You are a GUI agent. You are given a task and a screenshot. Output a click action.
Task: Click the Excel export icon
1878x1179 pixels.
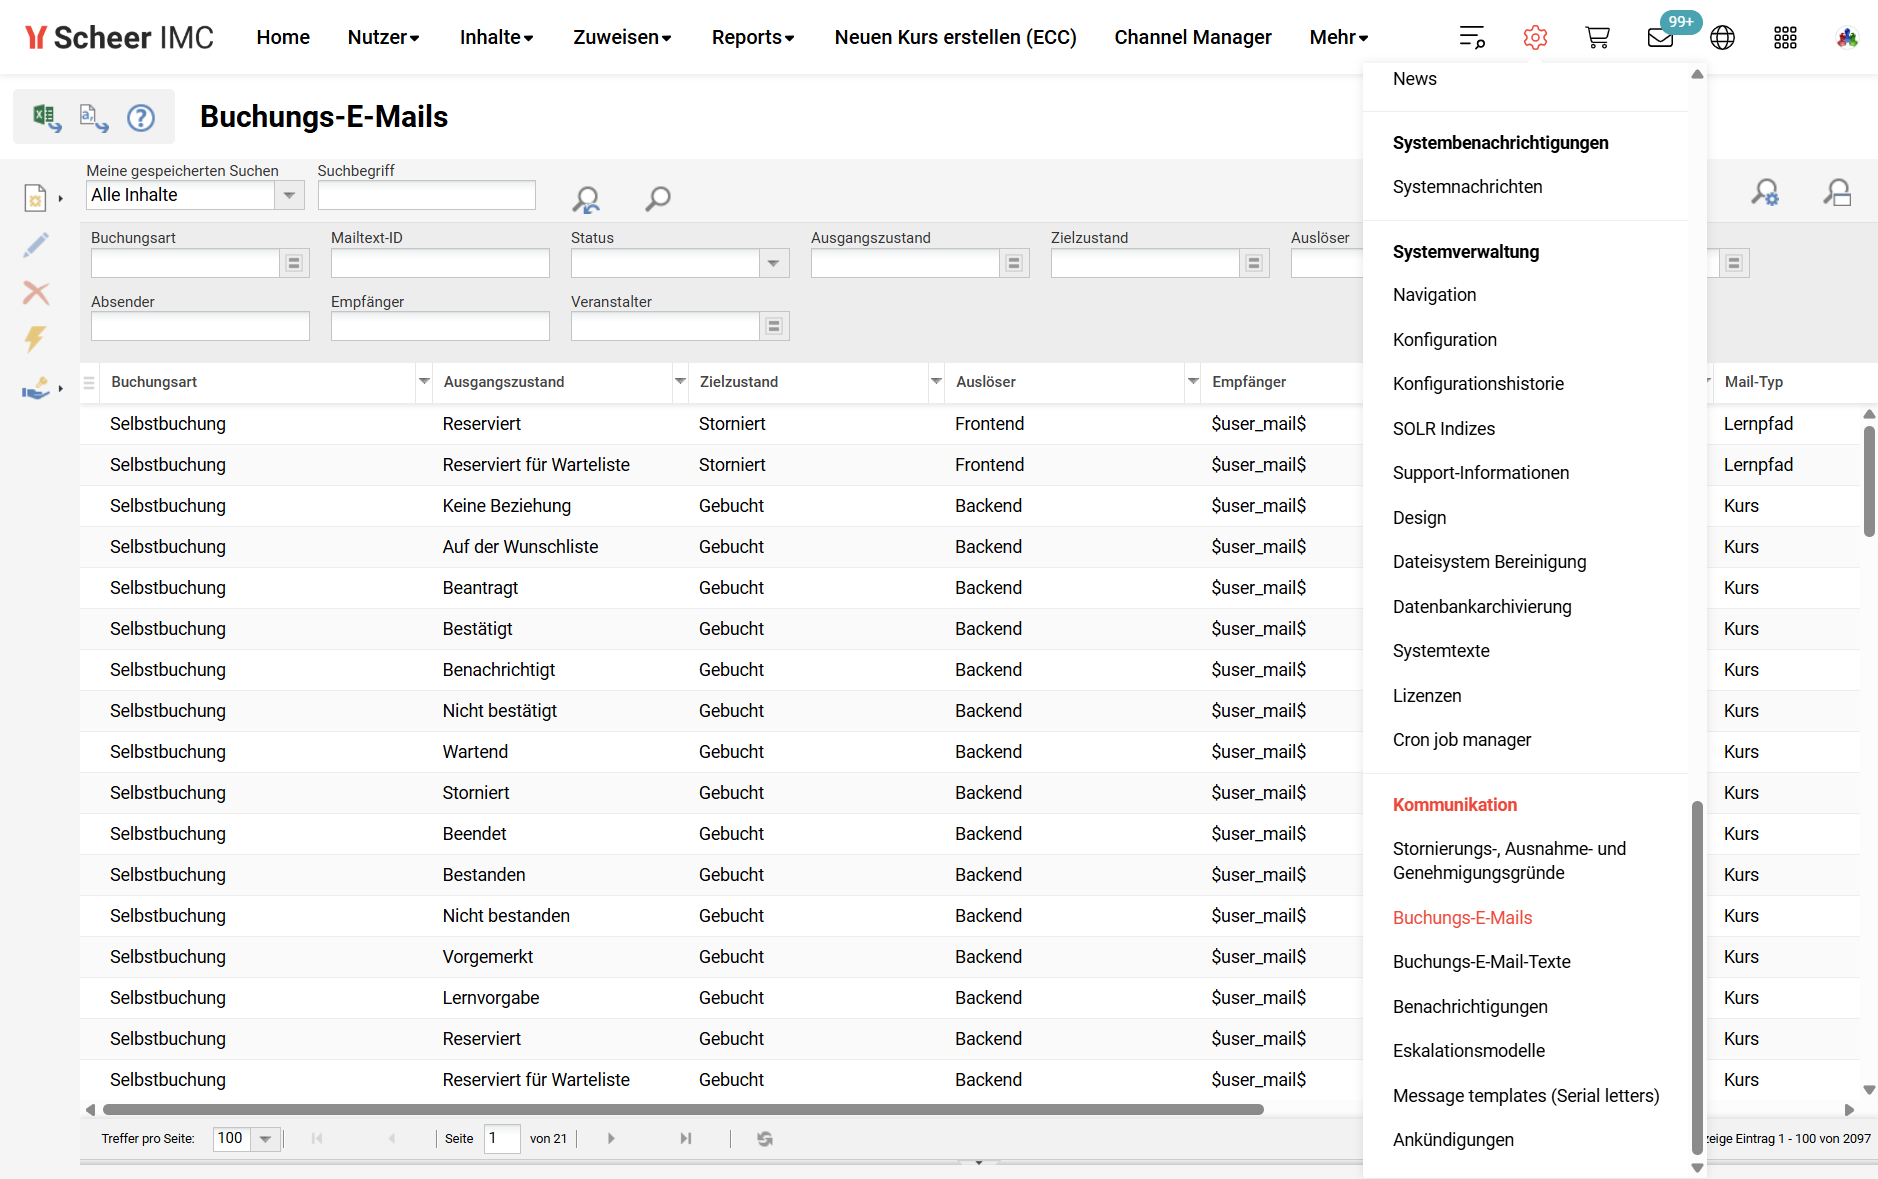point(46,118)
